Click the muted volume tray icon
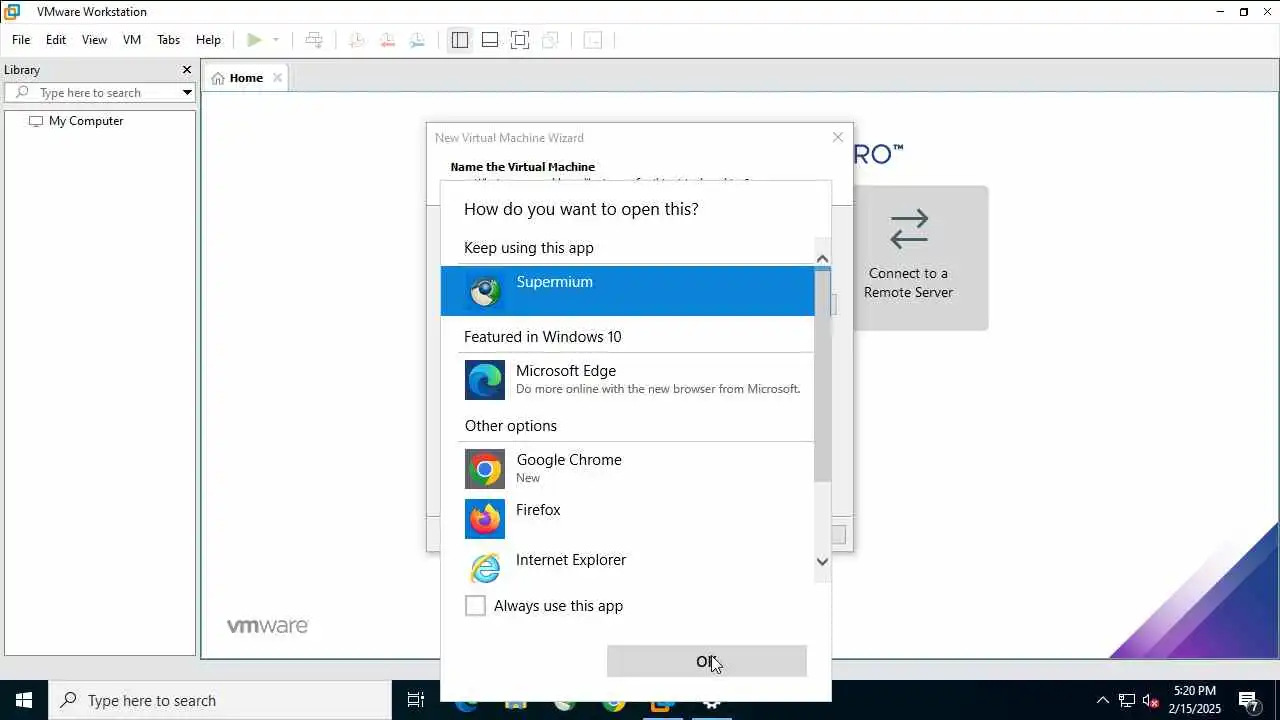This screenshot has height=720, width=1280. pyautogui.click(x=1151, y=700)
